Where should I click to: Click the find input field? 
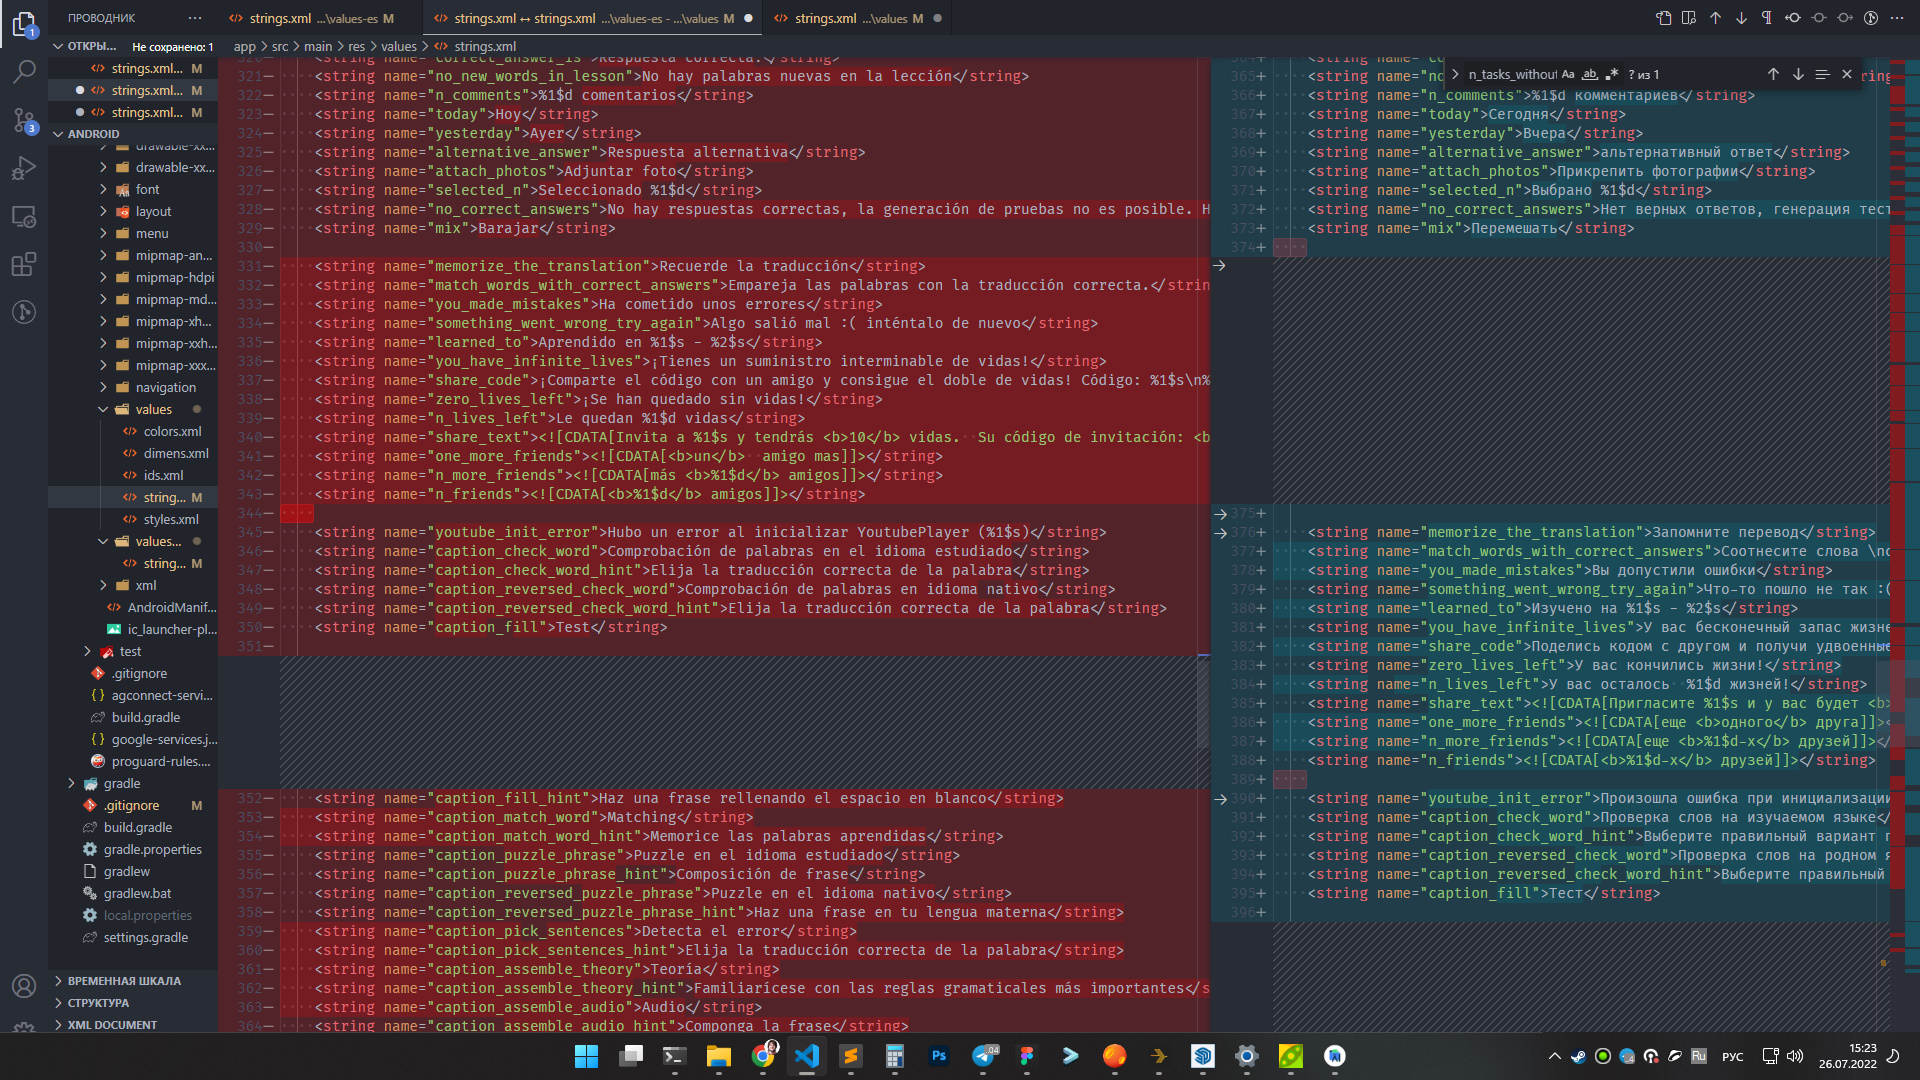1511,75
